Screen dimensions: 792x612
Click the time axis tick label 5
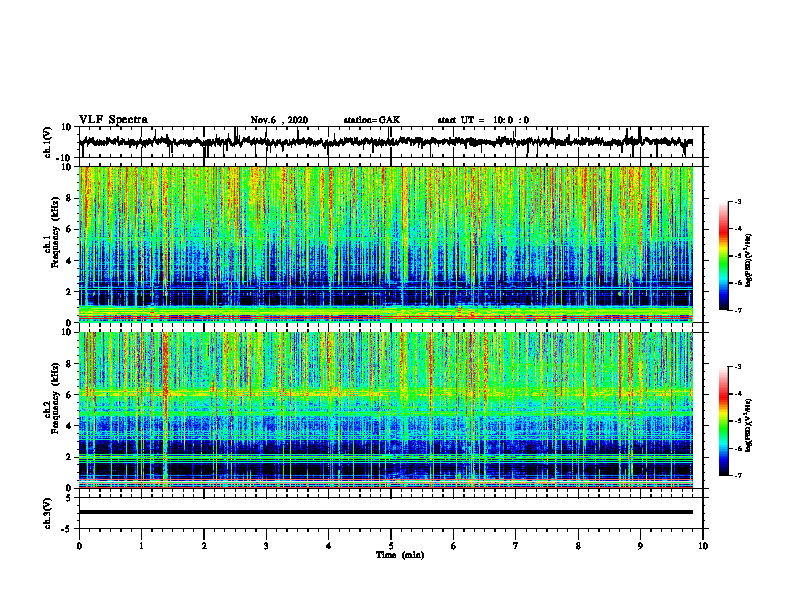[x=391, y=546]
